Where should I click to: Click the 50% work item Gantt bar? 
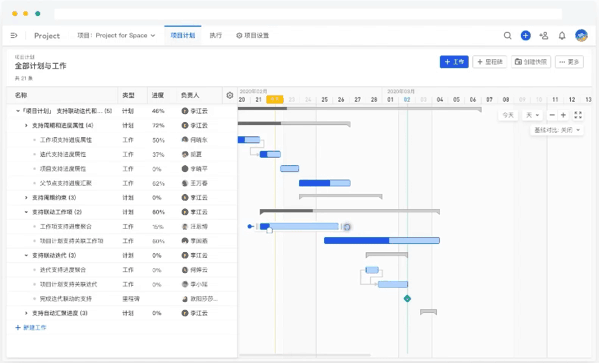[249, 140]
